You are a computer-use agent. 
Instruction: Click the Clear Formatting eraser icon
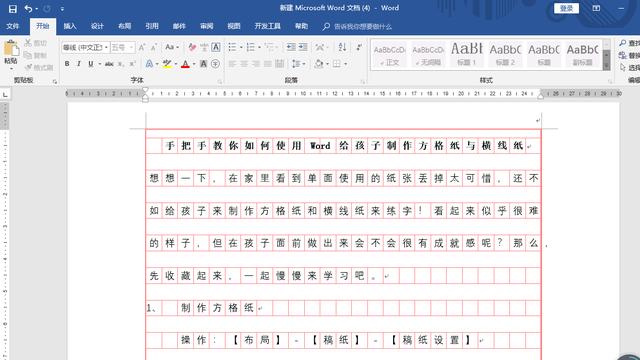tap(192, 47)
